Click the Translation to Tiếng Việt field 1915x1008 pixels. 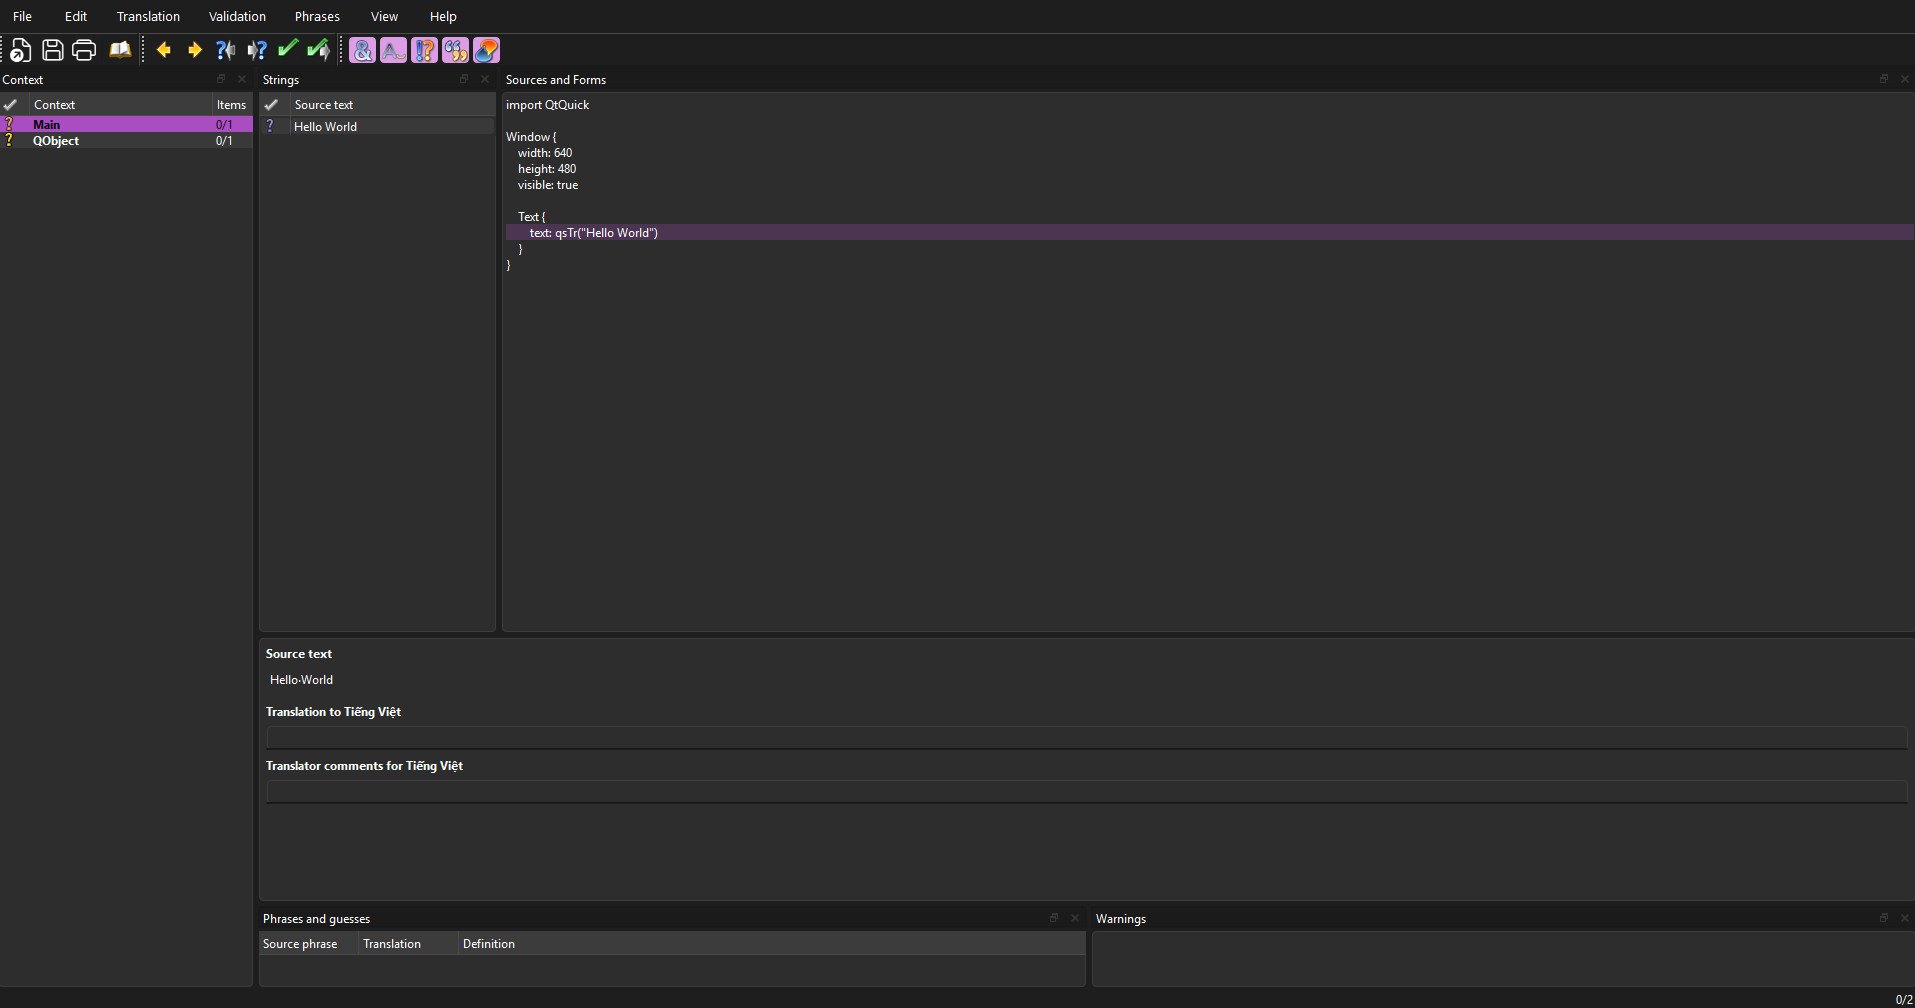(1085, 738)
